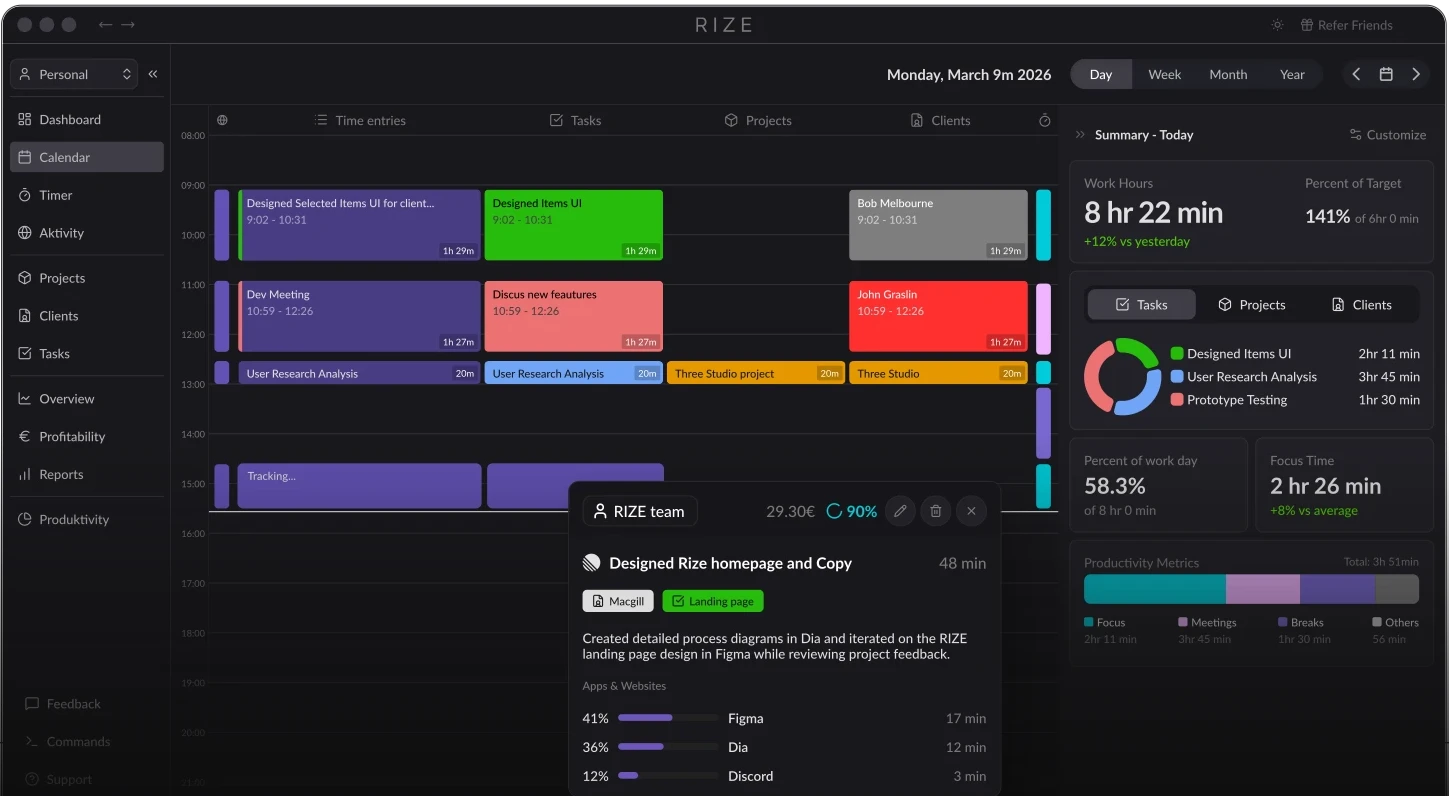Open the date picker calendar icon
Viewport: 1449px width, 796px height.
point(1386,74)
